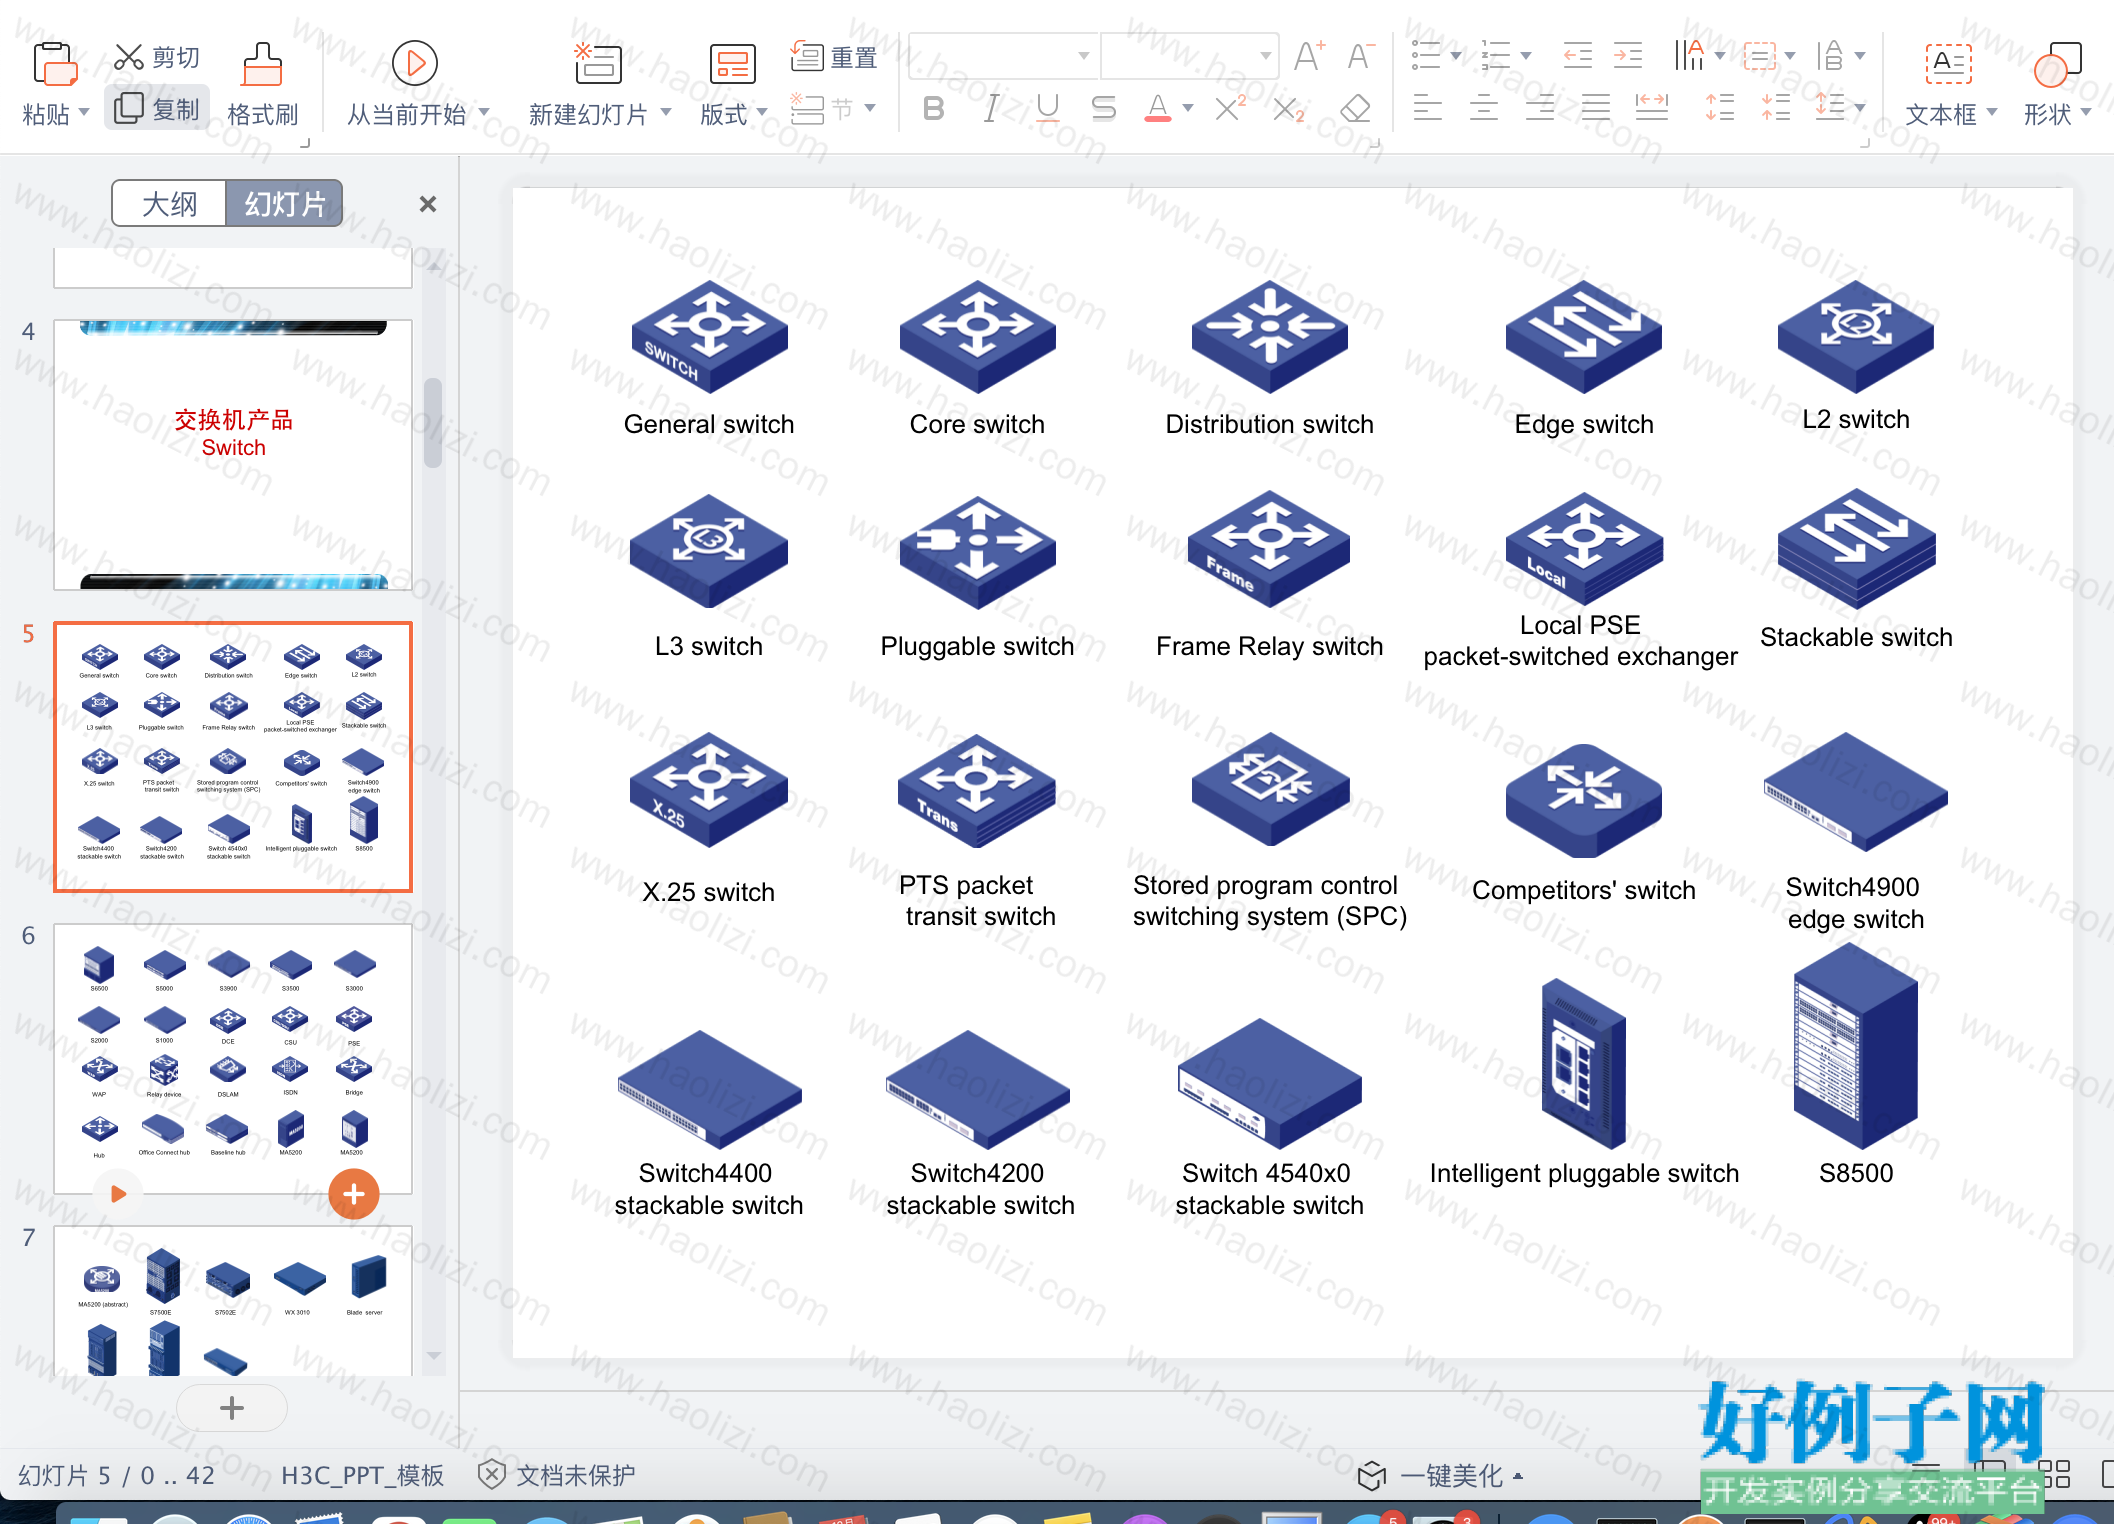The height and width of the screenshot is (1524, 2114).
Task: Close the slide thumbnail panel
Action: tap(428, 204)
